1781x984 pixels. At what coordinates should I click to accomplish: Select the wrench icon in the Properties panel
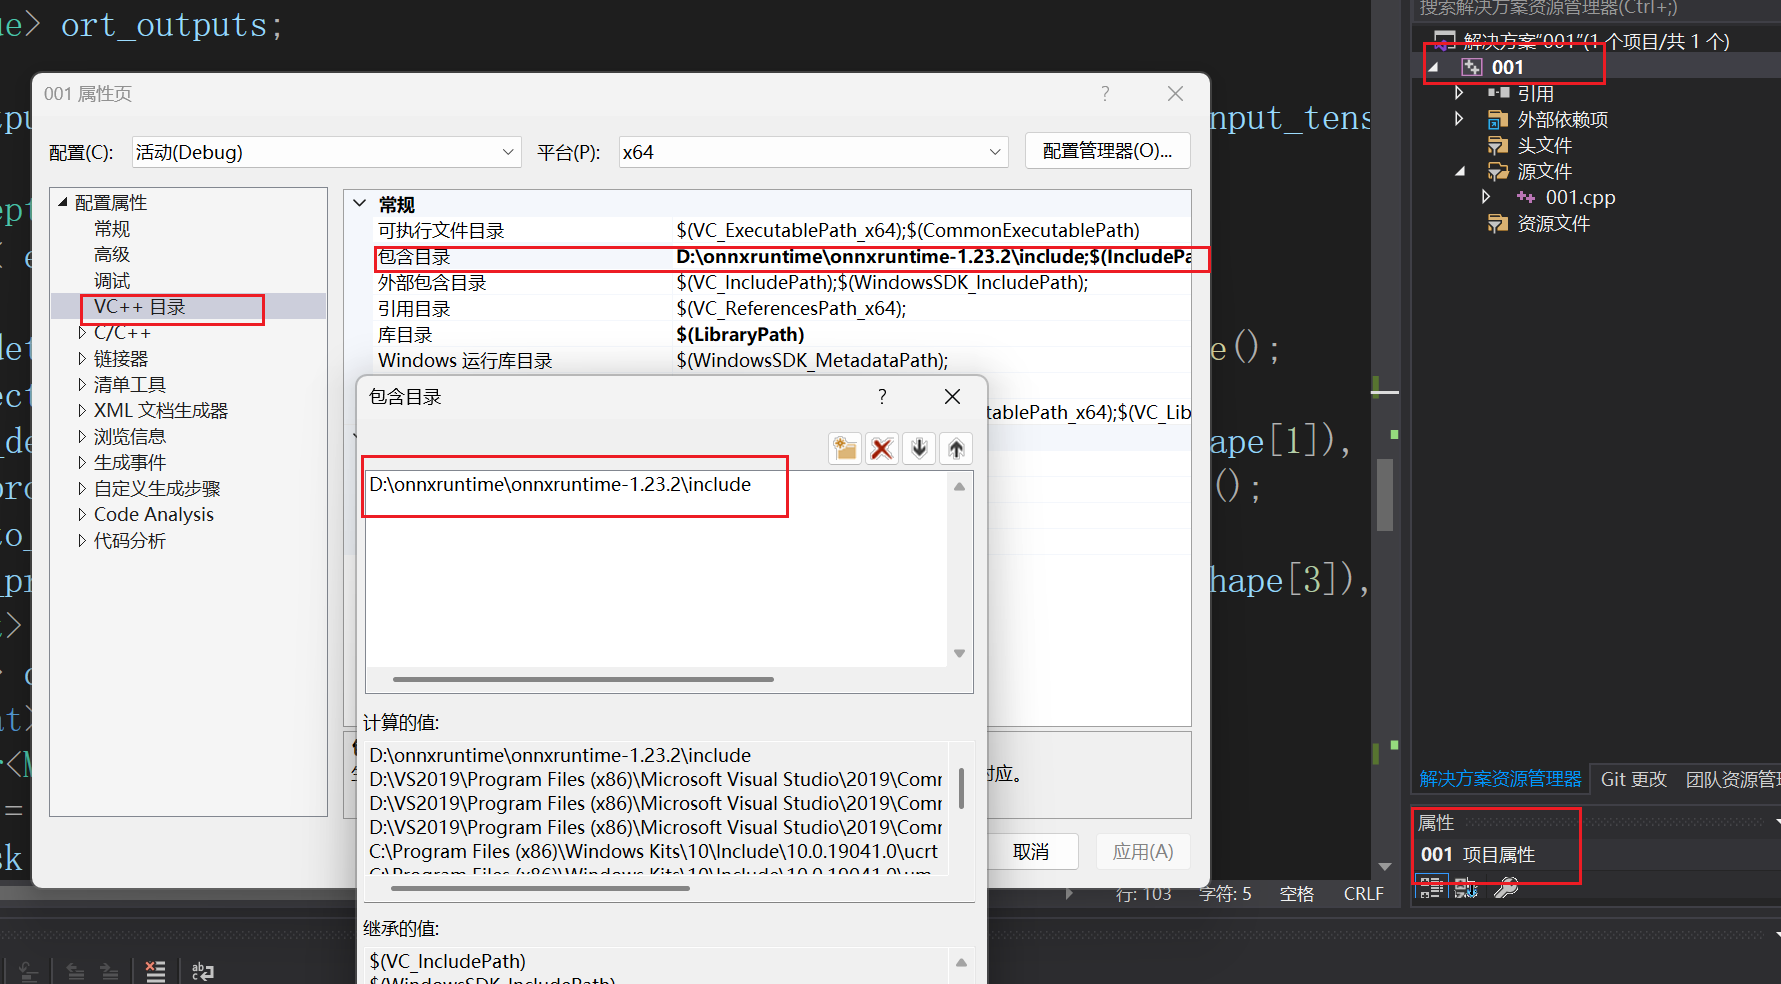point(1505,887)
